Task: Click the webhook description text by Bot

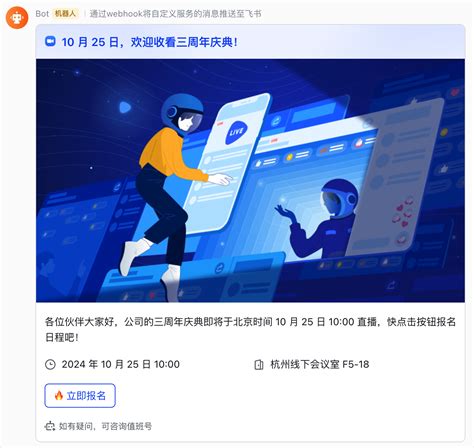Action: coord(175,14)
